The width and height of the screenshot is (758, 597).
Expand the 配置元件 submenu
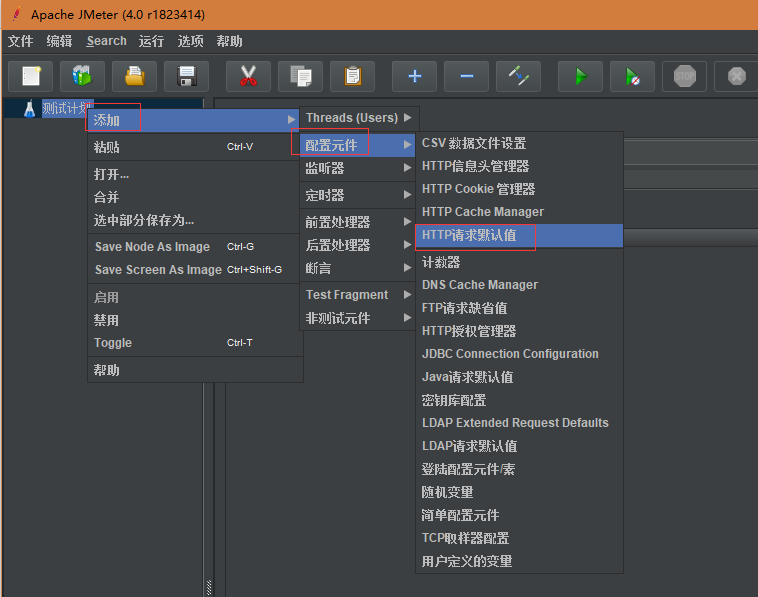[357, 145]
